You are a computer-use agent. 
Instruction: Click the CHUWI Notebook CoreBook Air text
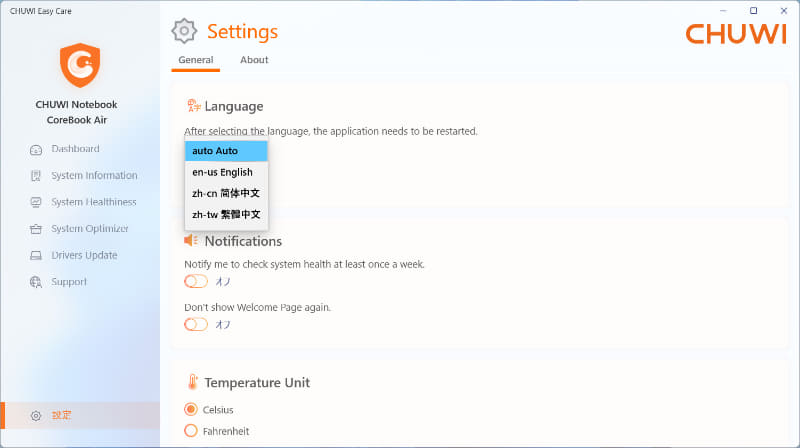pyautogui.click(x=77, y=112)
